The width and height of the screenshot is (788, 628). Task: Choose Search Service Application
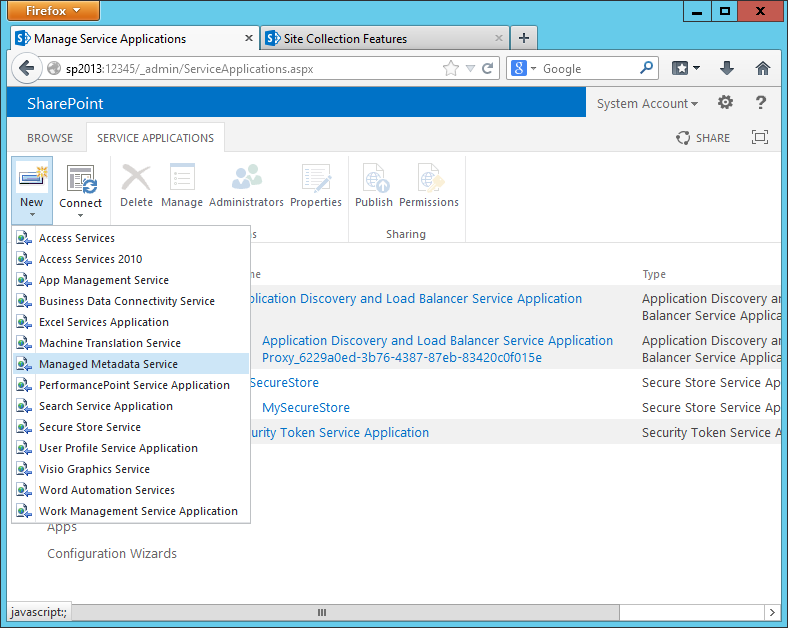click(x=131, y=406)
